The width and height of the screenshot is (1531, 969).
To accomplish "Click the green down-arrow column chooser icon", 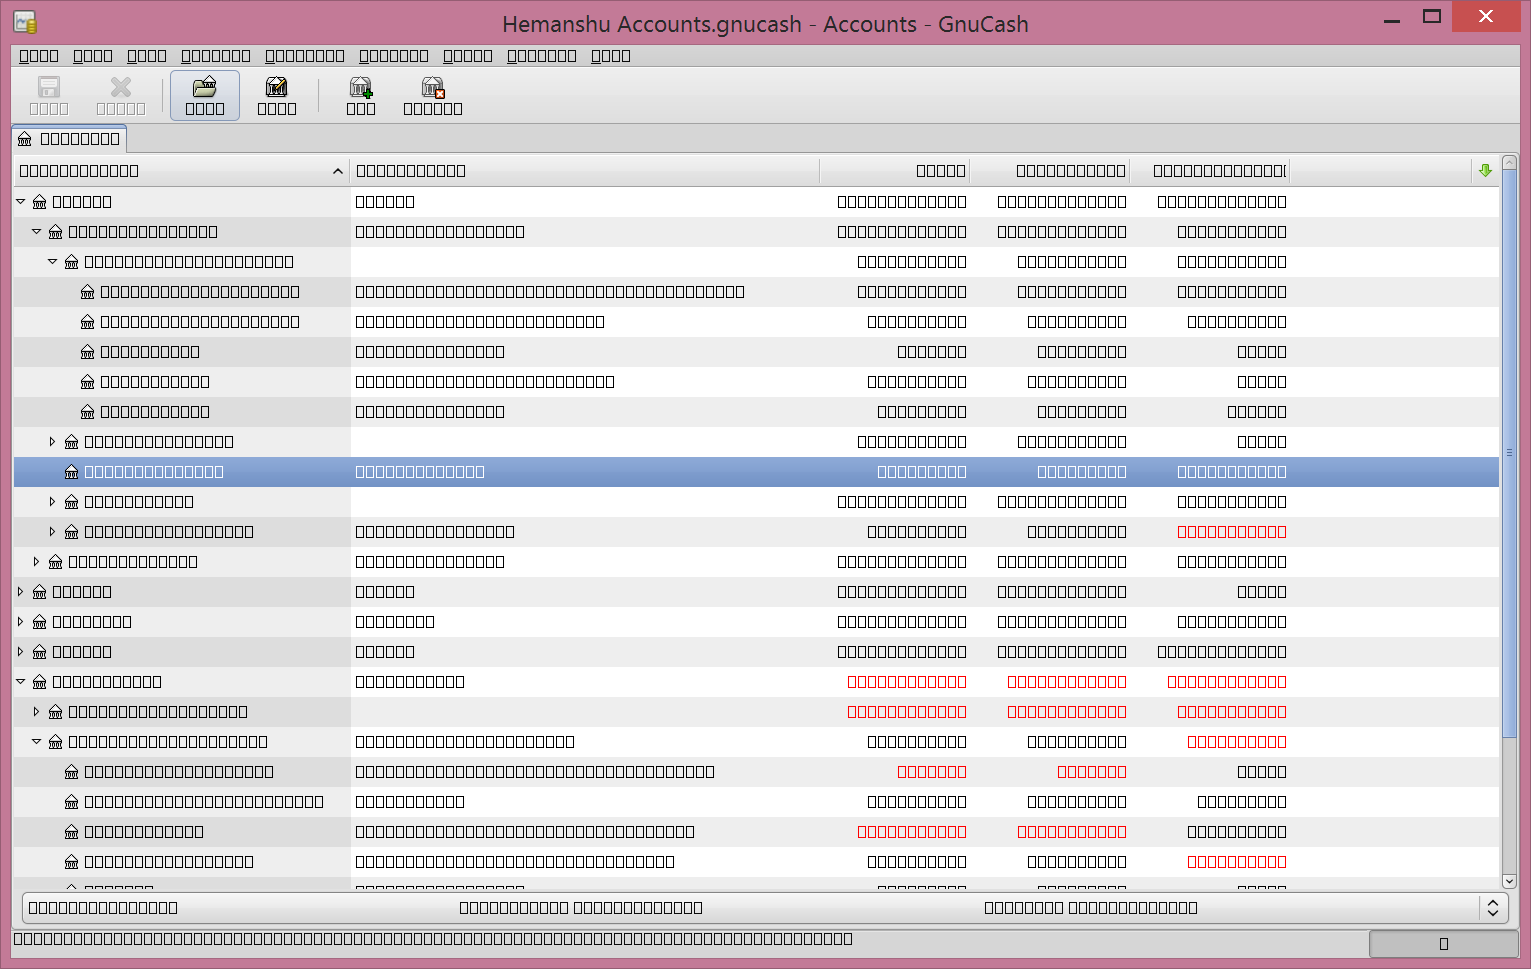I will click(1485, 171).
